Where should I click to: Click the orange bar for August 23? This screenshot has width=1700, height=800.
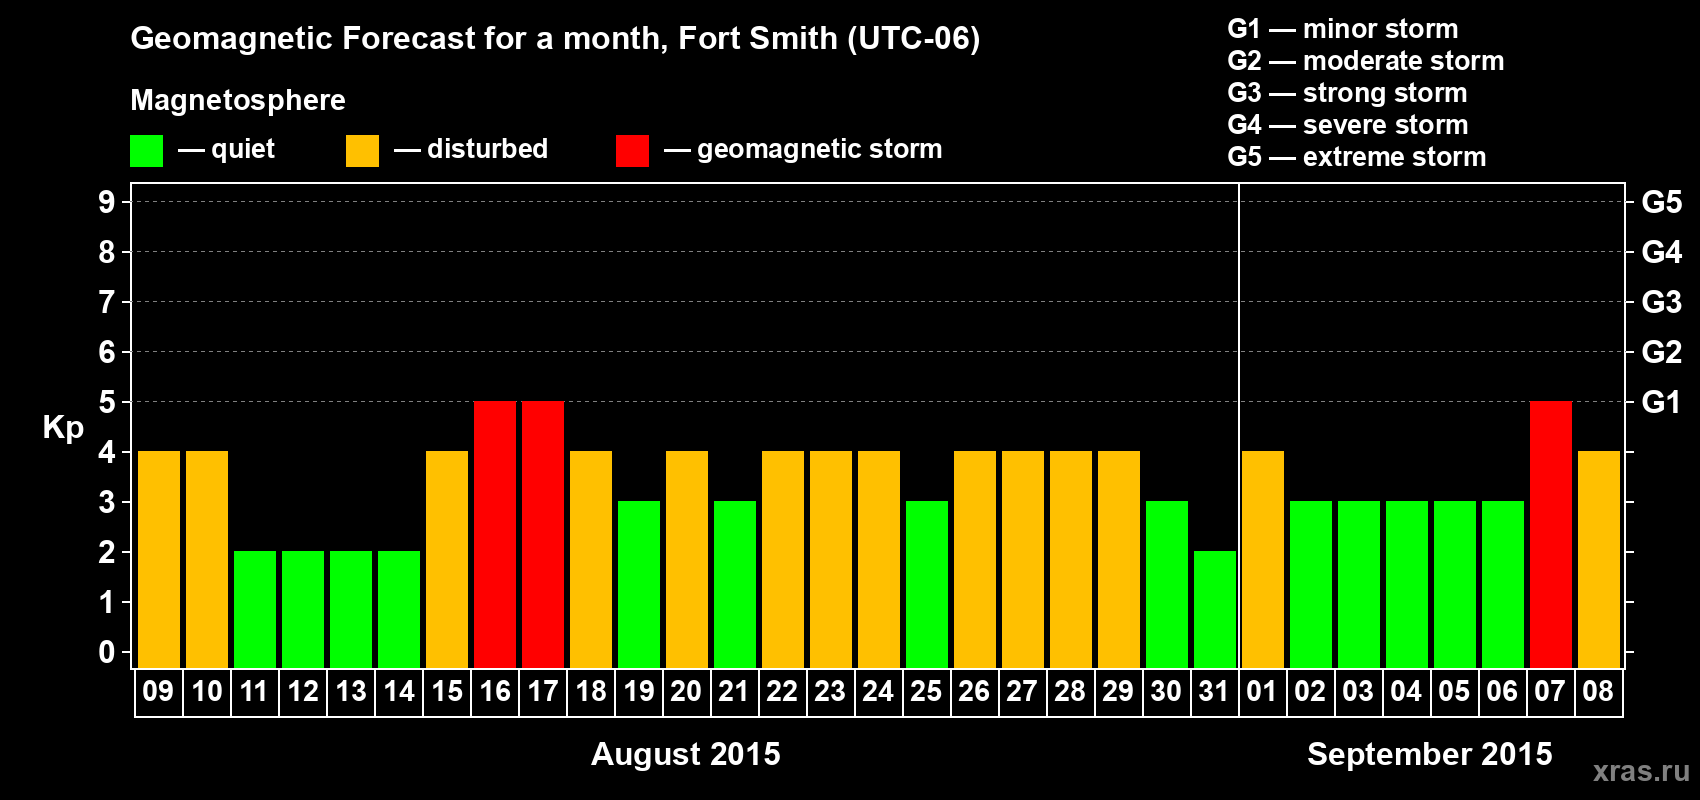tap(831, 559)
